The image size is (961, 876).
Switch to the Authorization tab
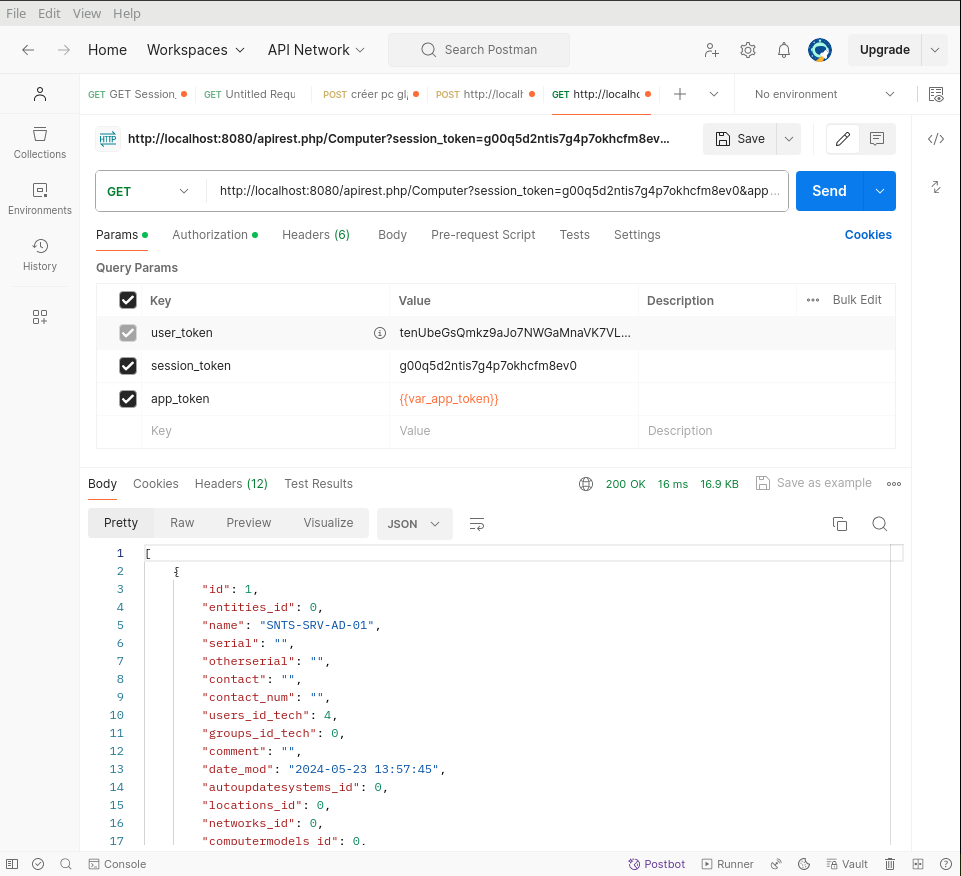coord(215,235)
